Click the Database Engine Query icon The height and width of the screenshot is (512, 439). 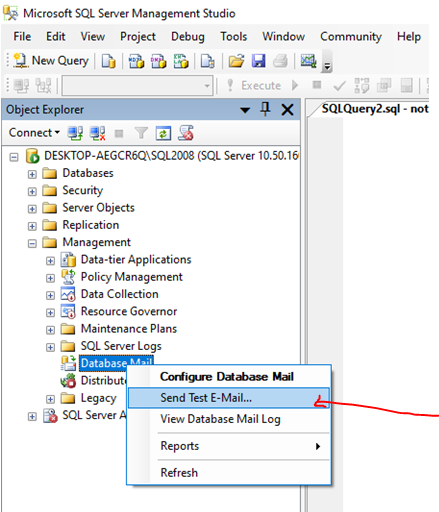[x=109, y=61]
